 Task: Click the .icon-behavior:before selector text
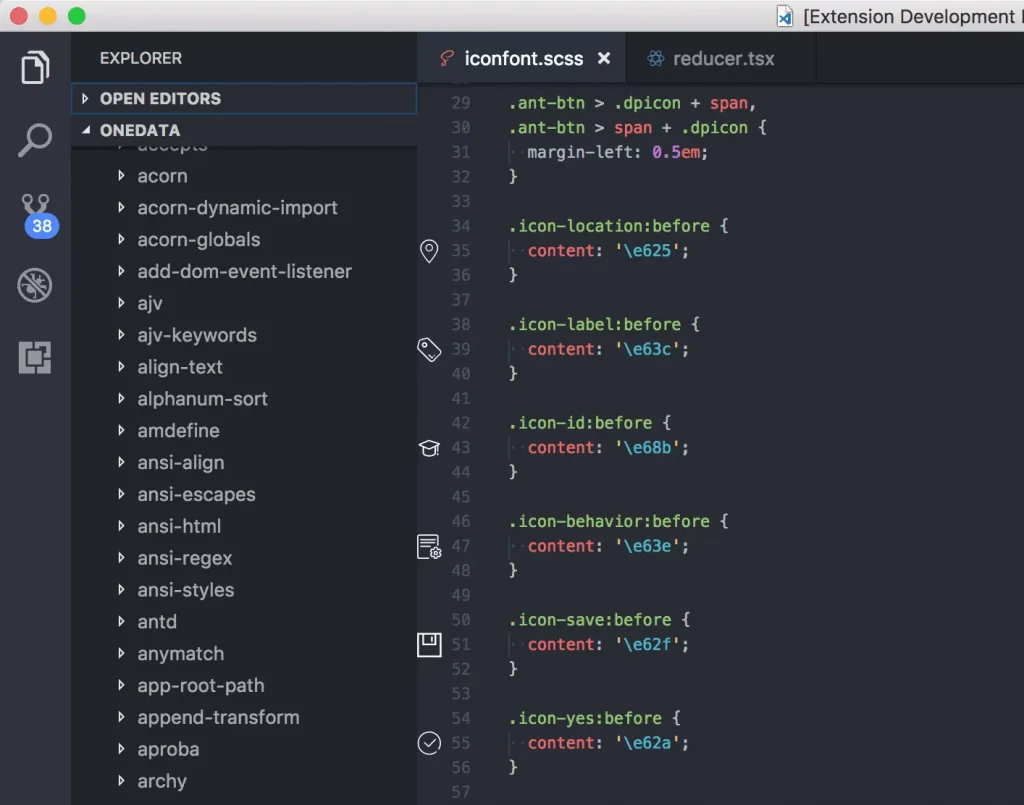point(609,522)
